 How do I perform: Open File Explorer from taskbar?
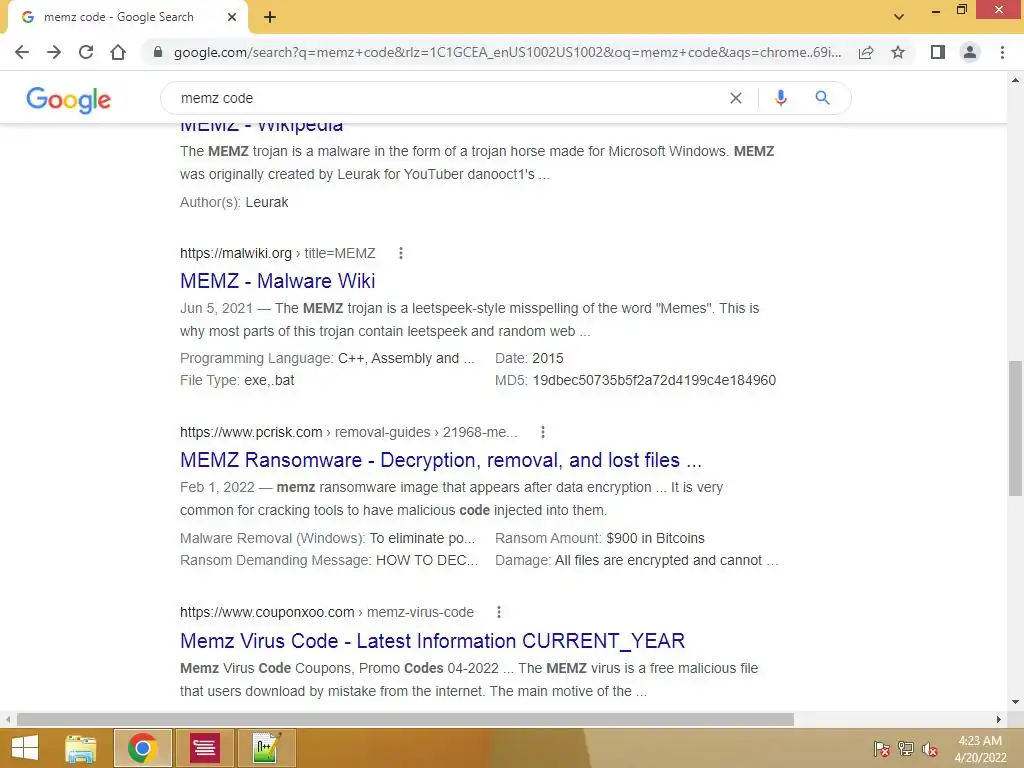(x=81, y=748)
